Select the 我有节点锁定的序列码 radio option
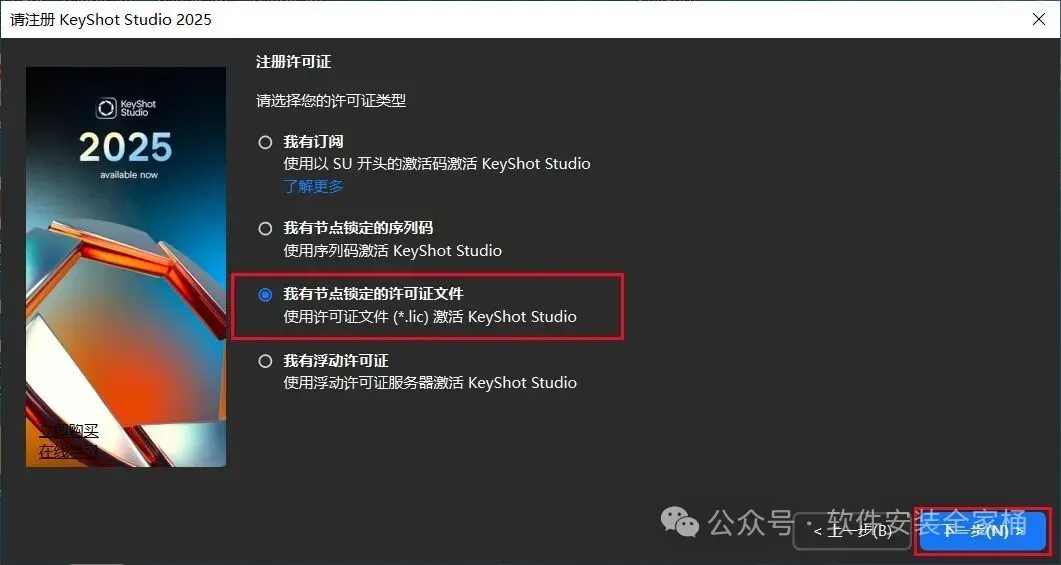The width and height of the screenshot is (1061, 565). (x=265, y=229)
